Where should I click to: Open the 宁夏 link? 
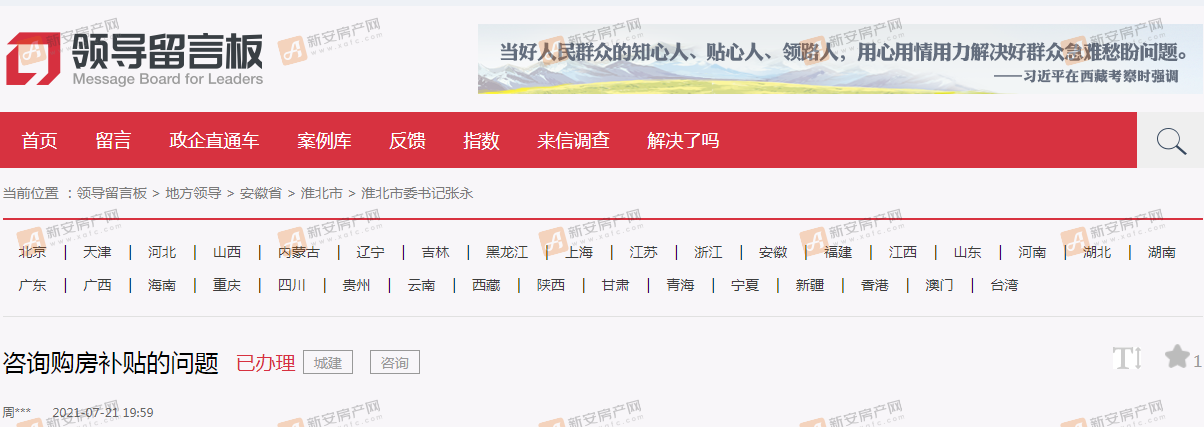(x=745, y=285)
